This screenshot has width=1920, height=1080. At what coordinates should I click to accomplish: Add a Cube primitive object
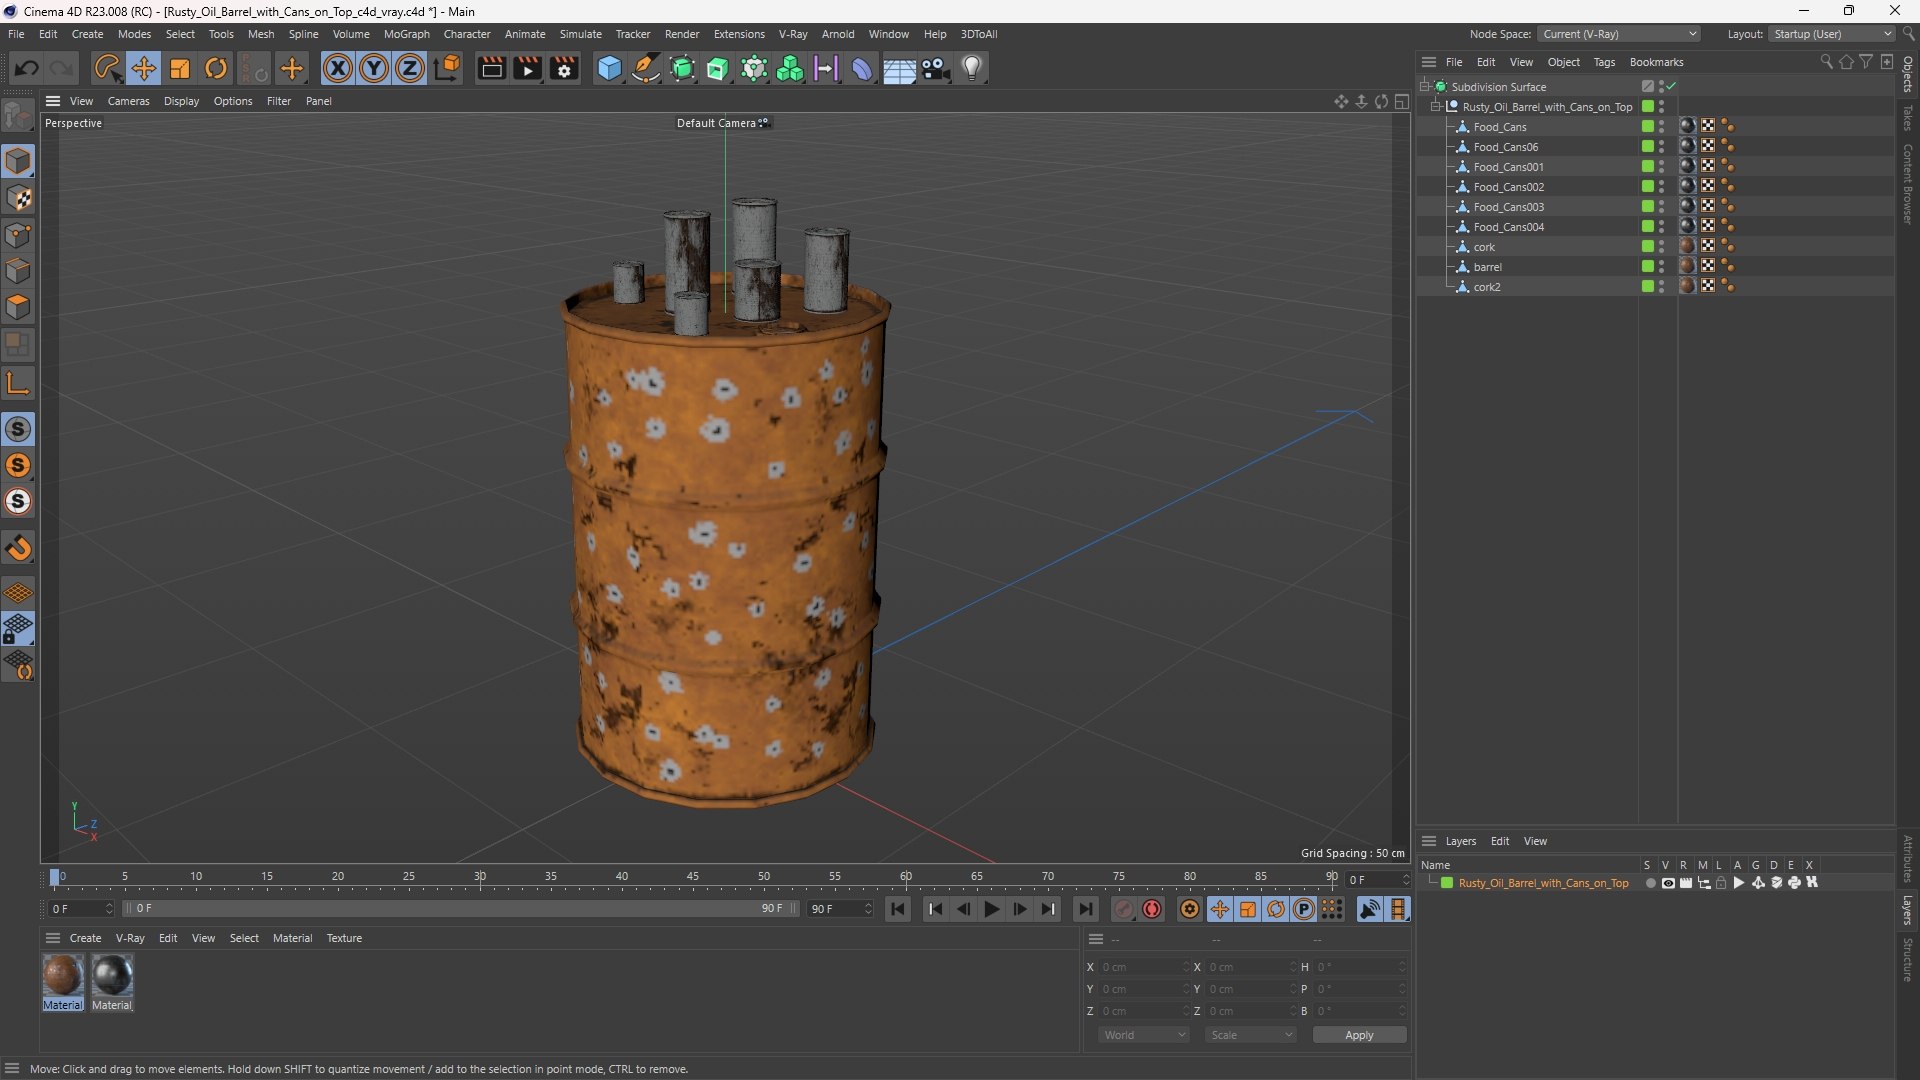point(609,68)
